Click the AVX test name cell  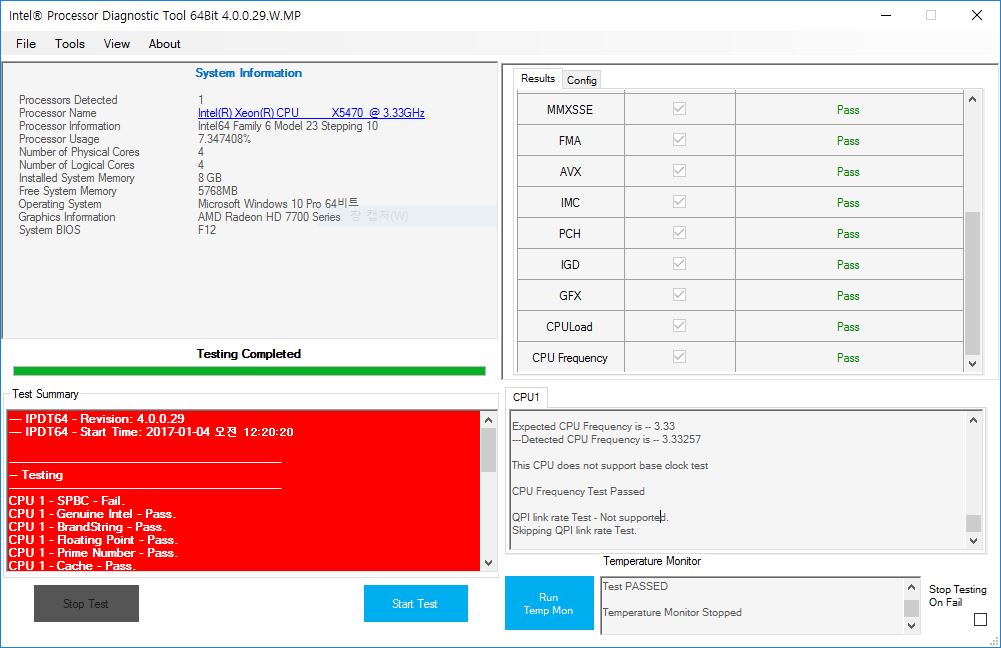point(570,171)
